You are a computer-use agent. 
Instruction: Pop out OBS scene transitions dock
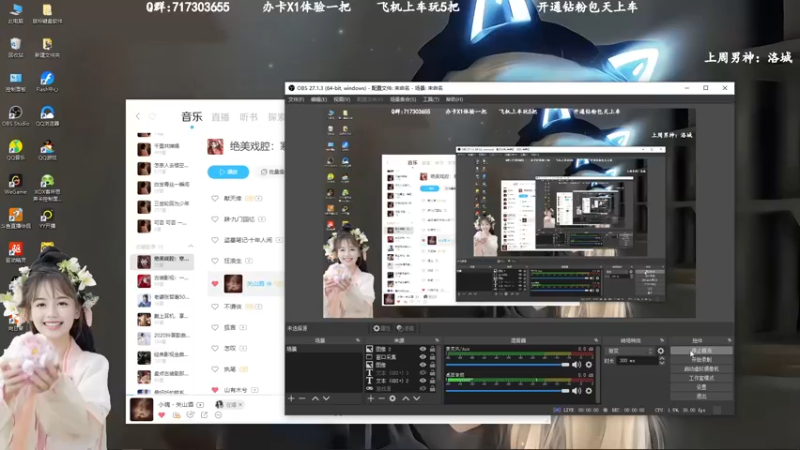coord(662,340)
